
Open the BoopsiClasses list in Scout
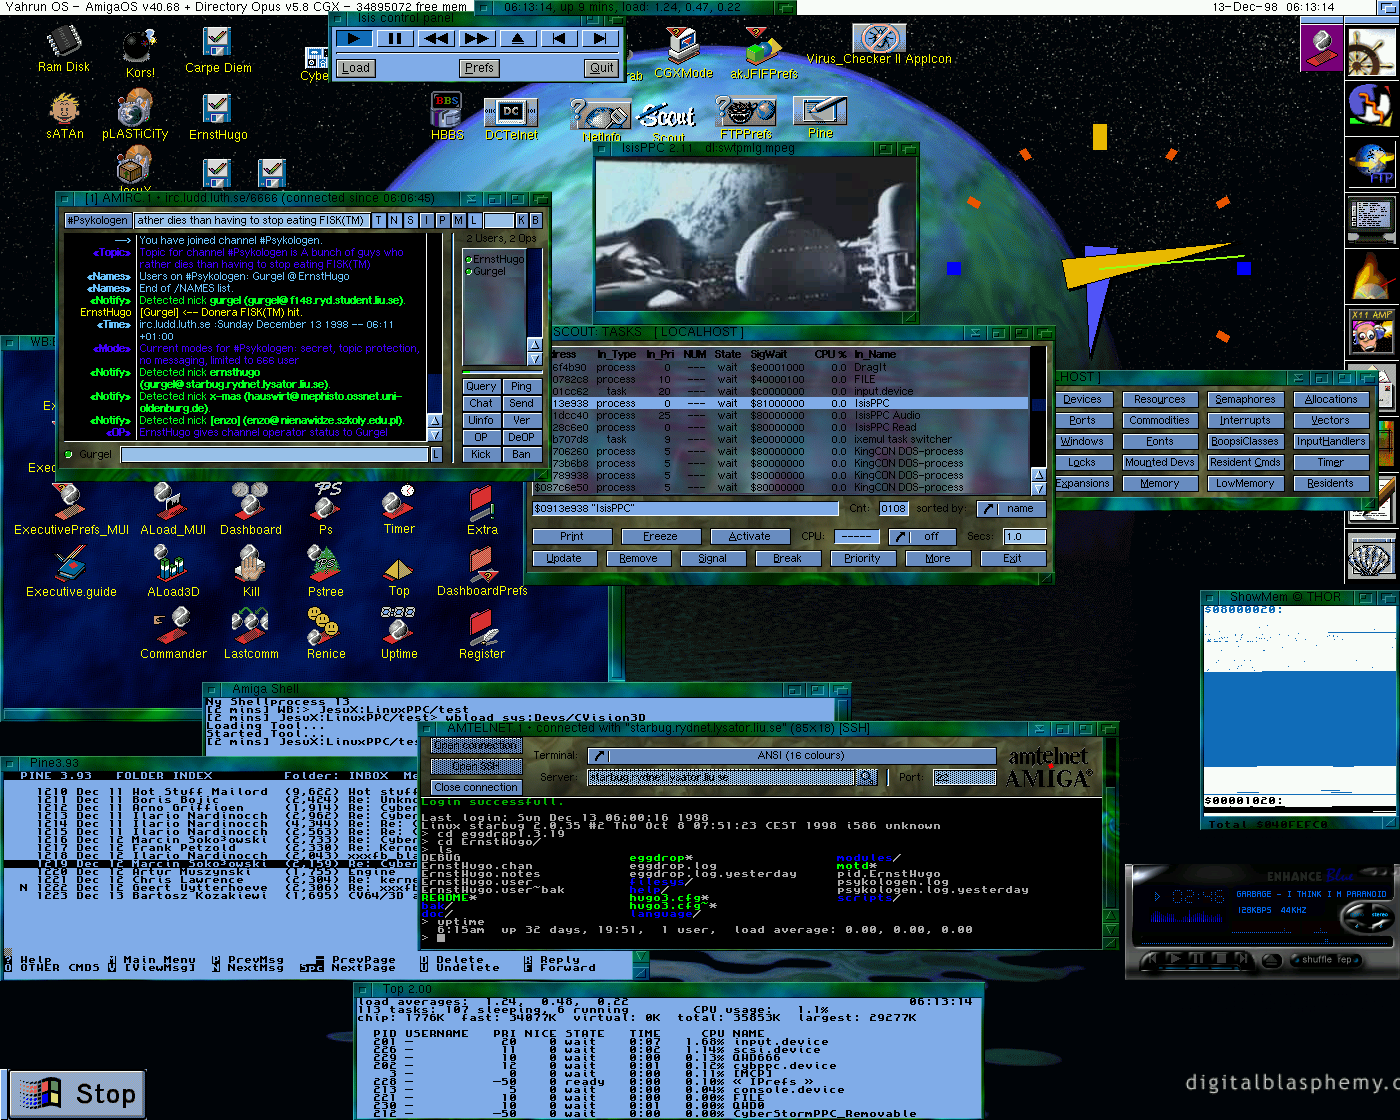point(1245,442)
